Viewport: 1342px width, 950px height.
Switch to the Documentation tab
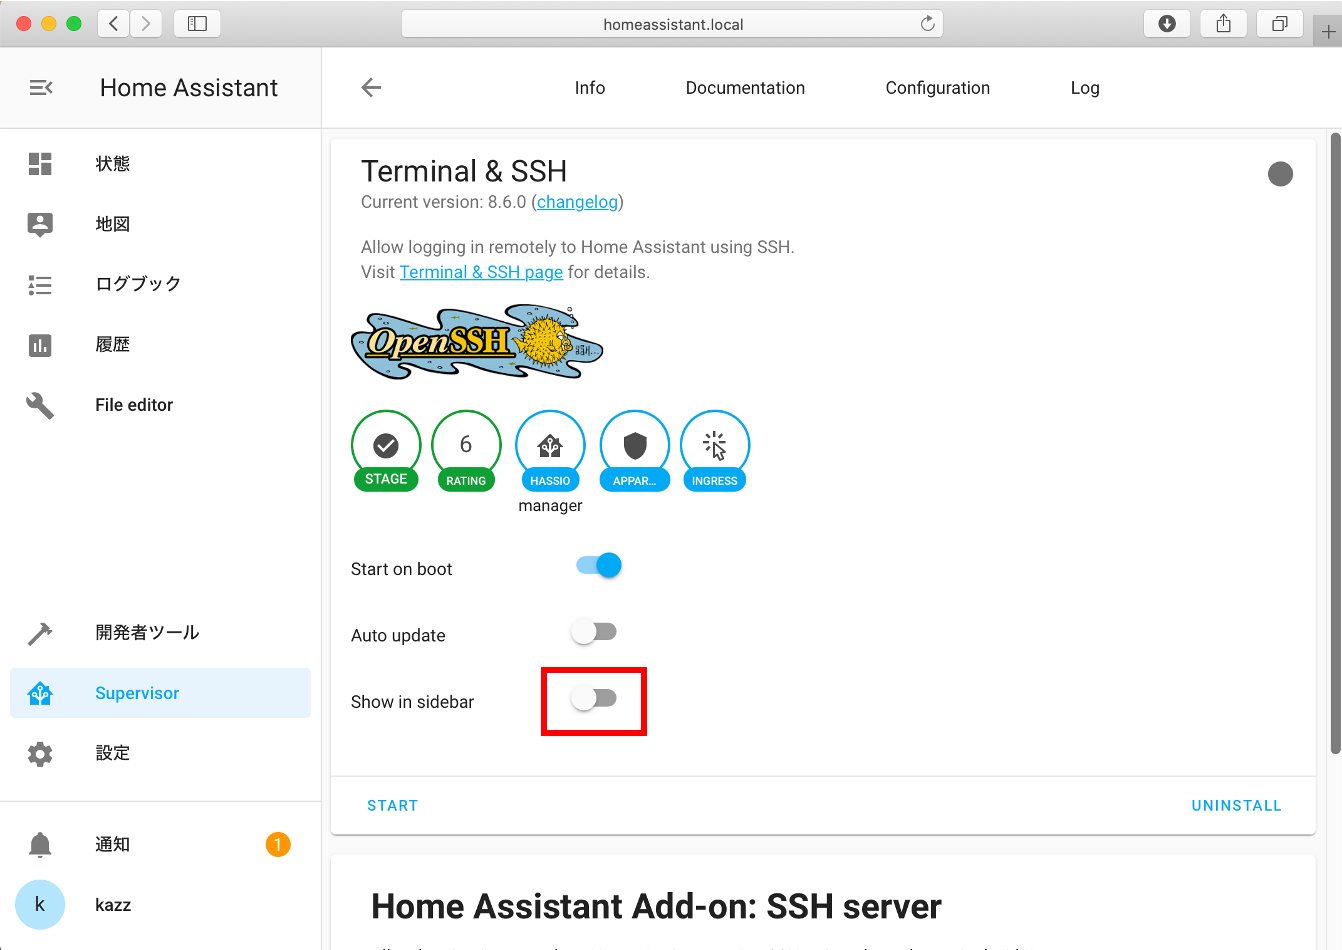tap(745, 88)
